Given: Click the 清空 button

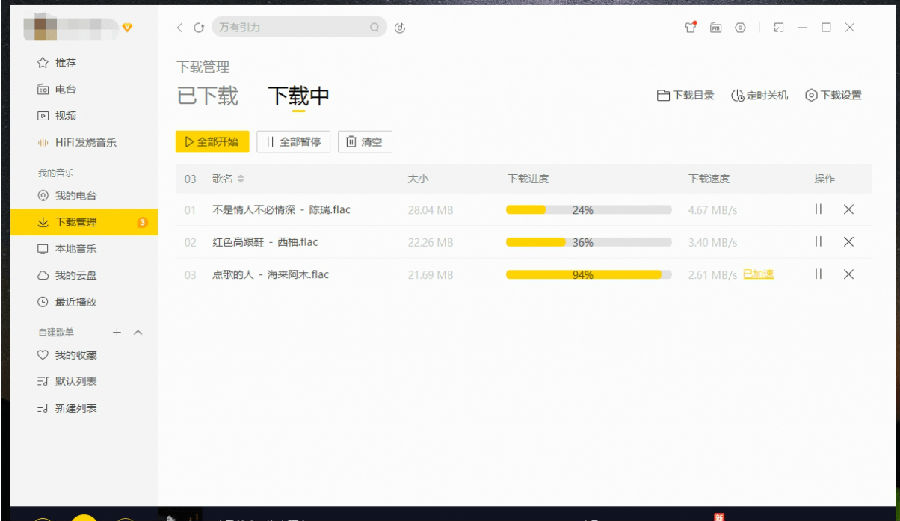Looking at the screenshot, I should pyautogui.click(x=365, y=142).
